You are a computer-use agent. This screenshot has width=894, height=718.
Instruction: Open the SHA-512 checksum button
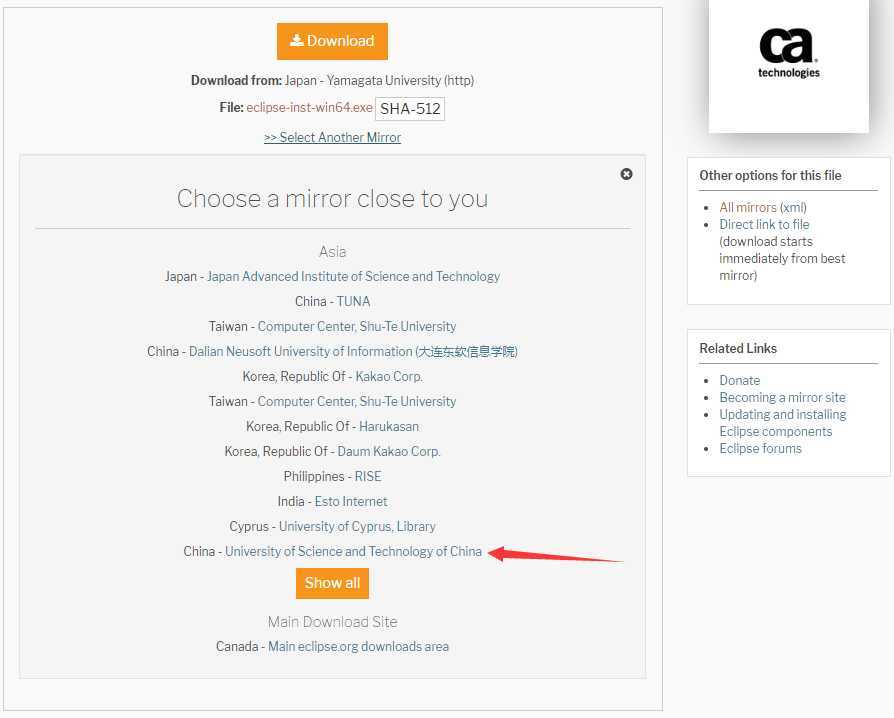pos(410,108)
